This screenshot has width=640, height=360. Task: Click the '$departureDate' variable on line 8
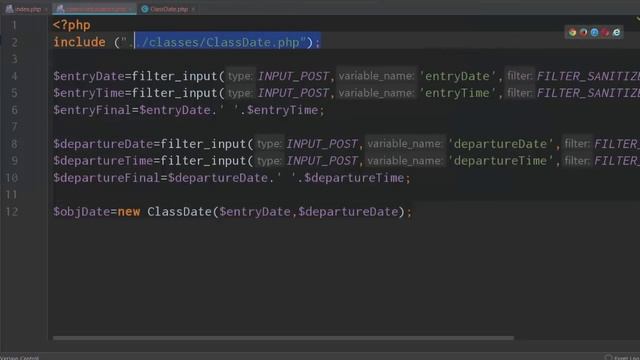103,144
